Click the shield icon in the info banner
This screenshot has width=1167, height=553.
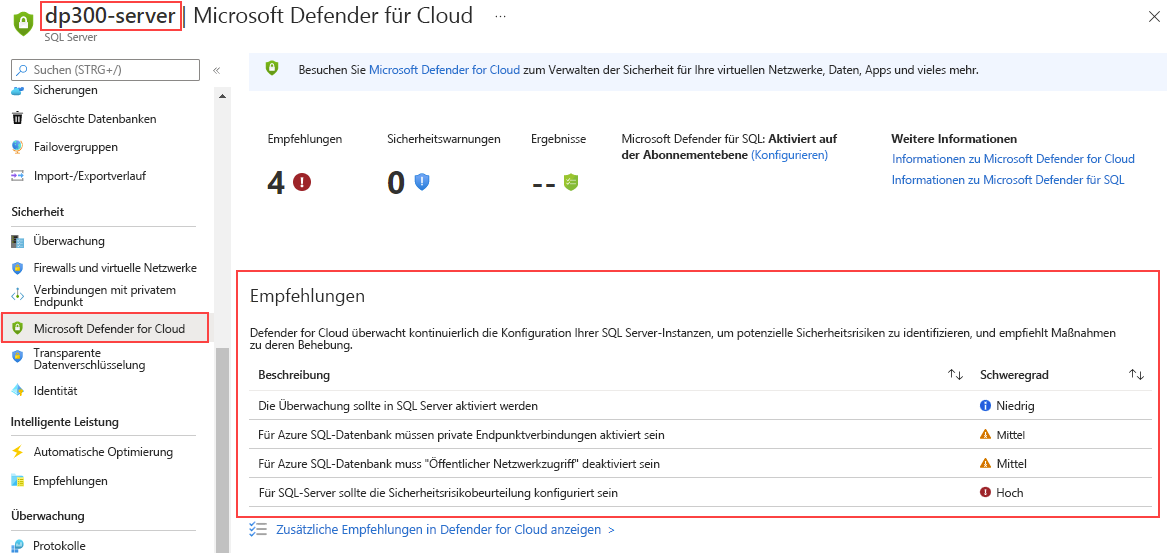pos(272,68)
